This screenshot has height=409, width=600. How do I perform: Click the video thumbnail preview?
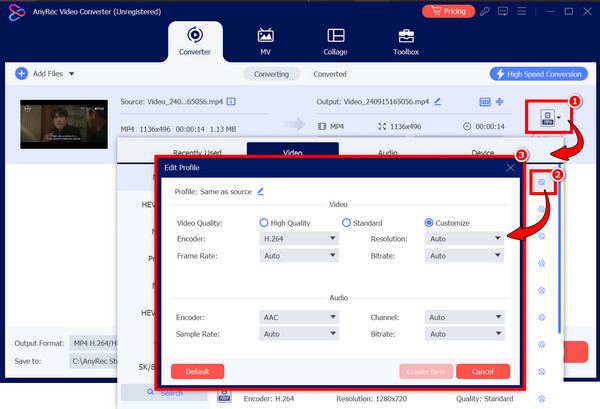(64, 124)
